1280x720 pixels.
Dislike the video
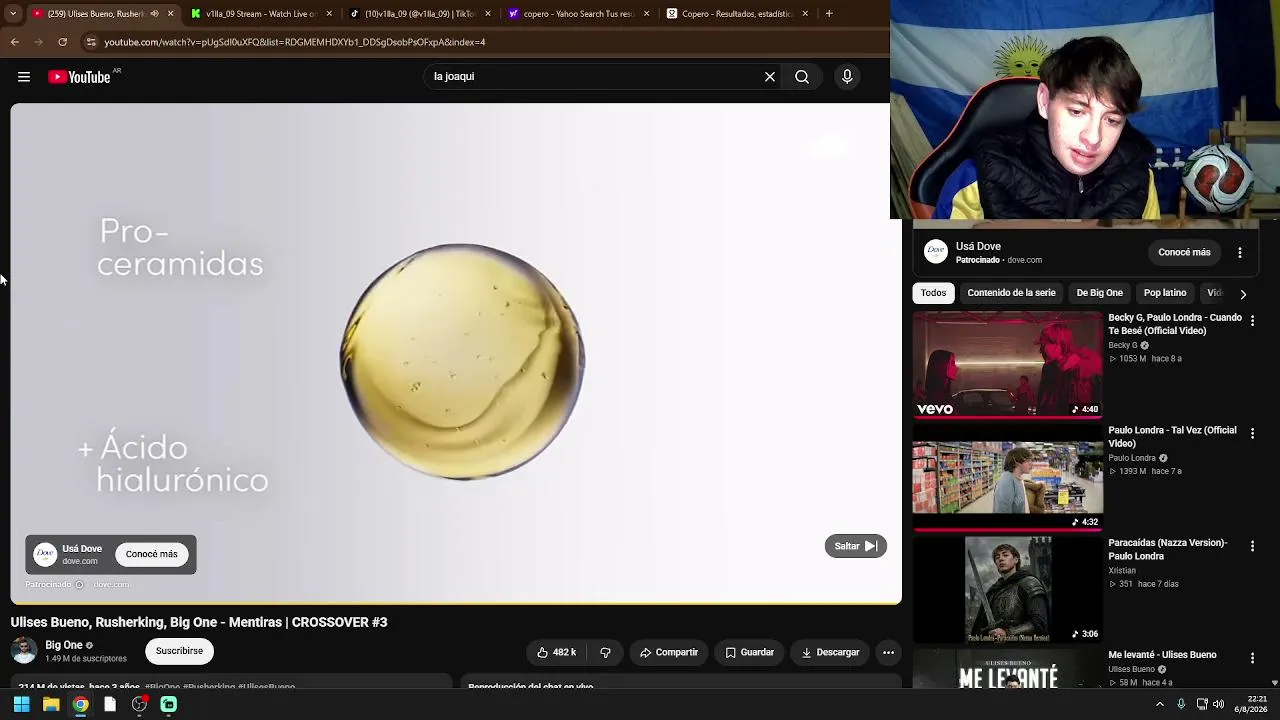[x=605, y=653]
